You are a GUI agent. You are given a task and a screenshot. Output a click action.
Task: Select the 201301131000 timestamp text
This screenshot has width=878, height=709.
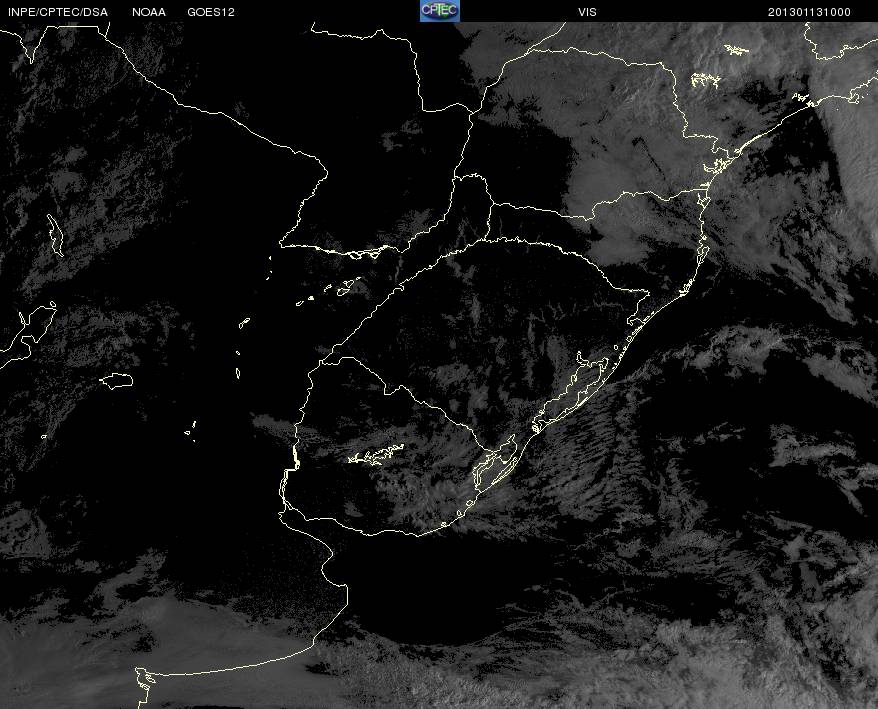(809, 12)
